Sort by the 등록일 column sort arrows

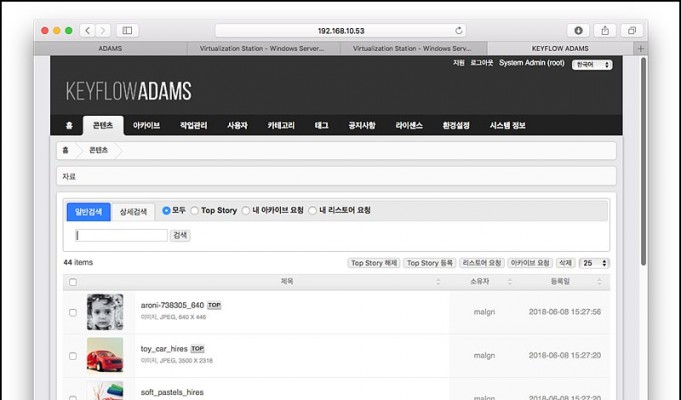tap(600, 282)
